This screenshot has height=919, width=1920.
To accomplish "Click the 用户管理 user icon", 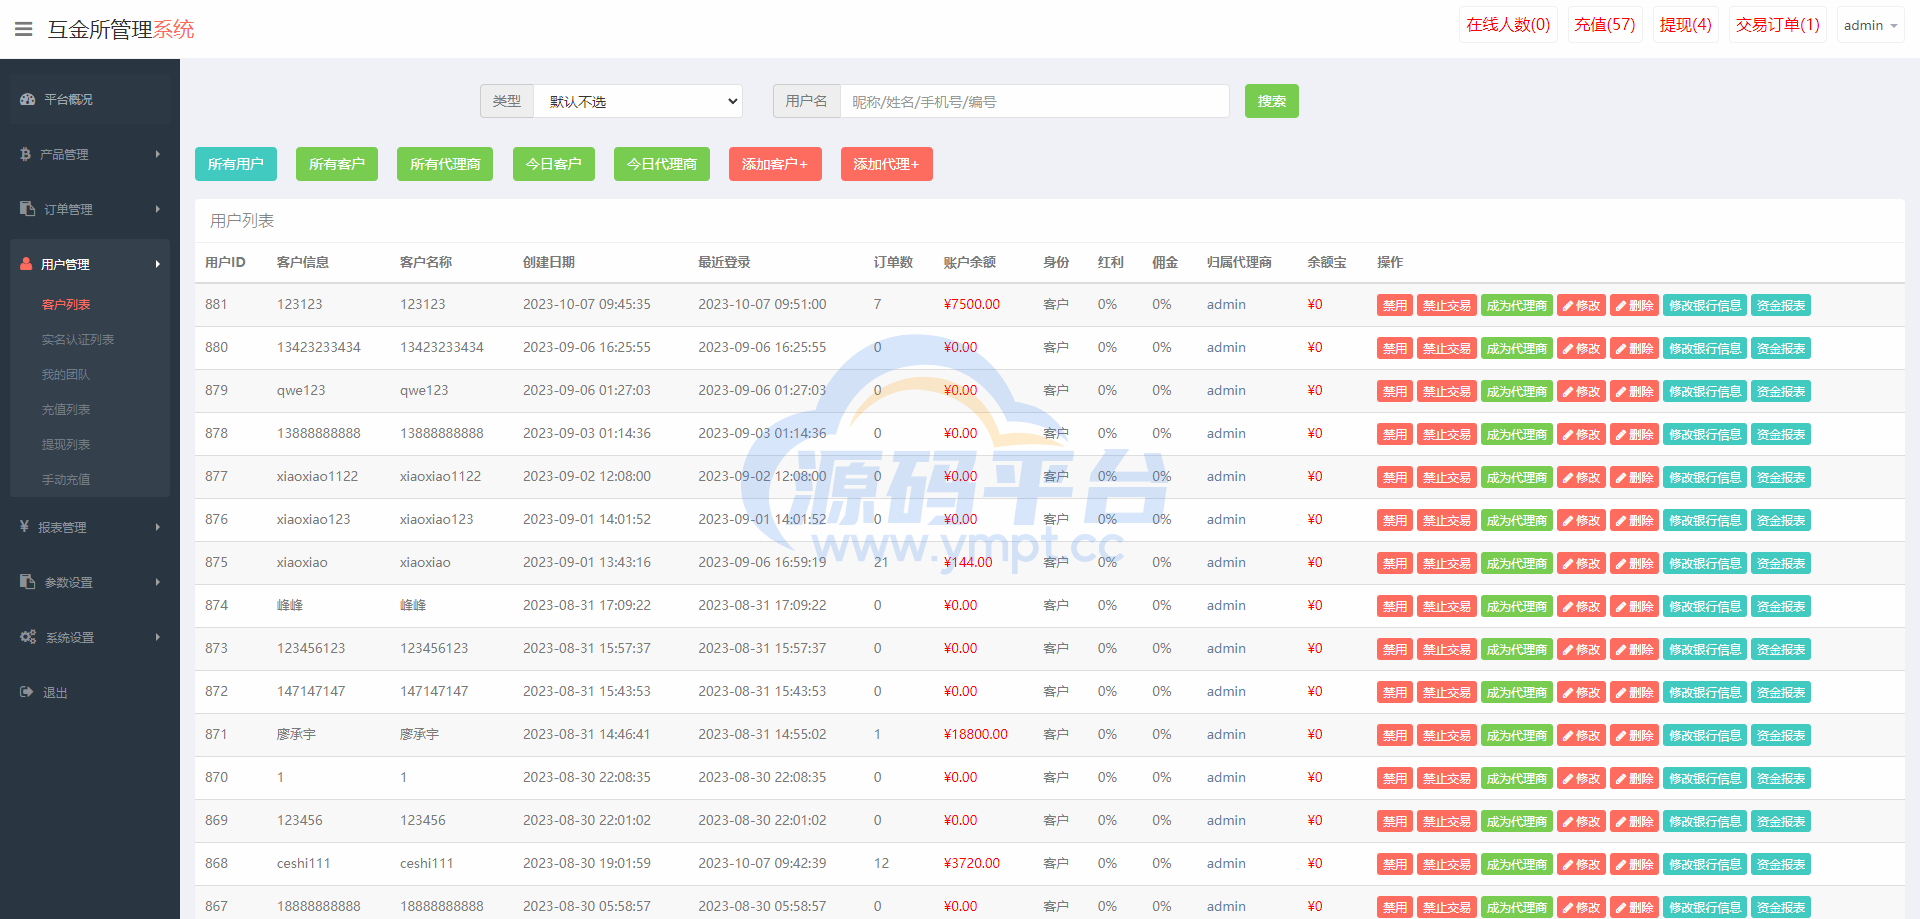I will 26,264.
